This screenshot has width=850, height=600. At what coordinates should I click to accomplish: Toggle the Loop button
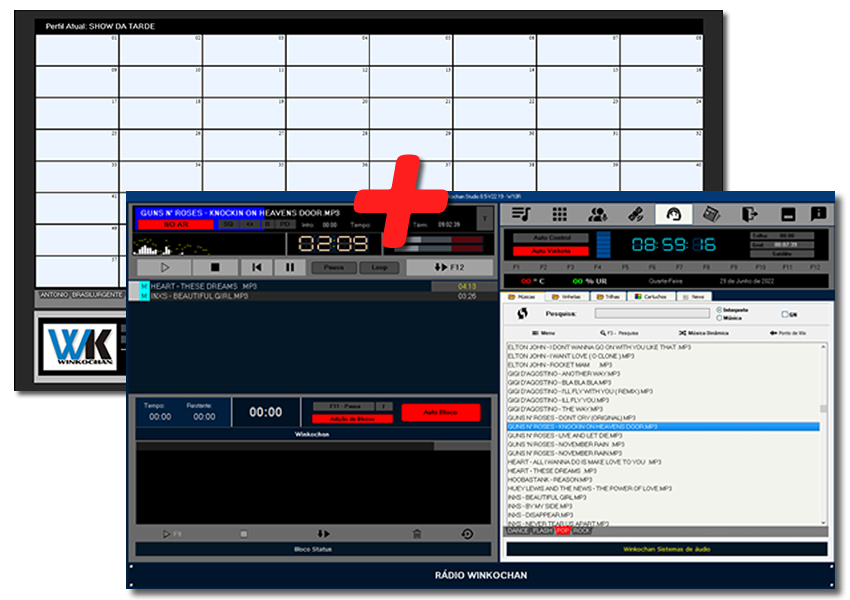[x=379, y=267]
